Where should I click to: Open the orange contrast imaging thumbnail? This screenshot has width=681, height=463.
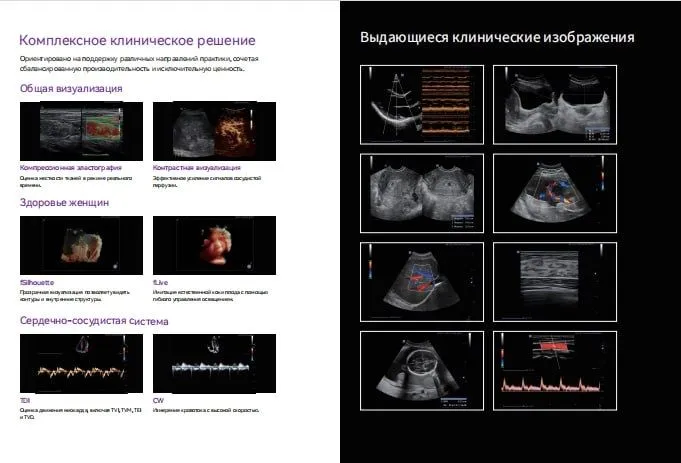[214, 131]
